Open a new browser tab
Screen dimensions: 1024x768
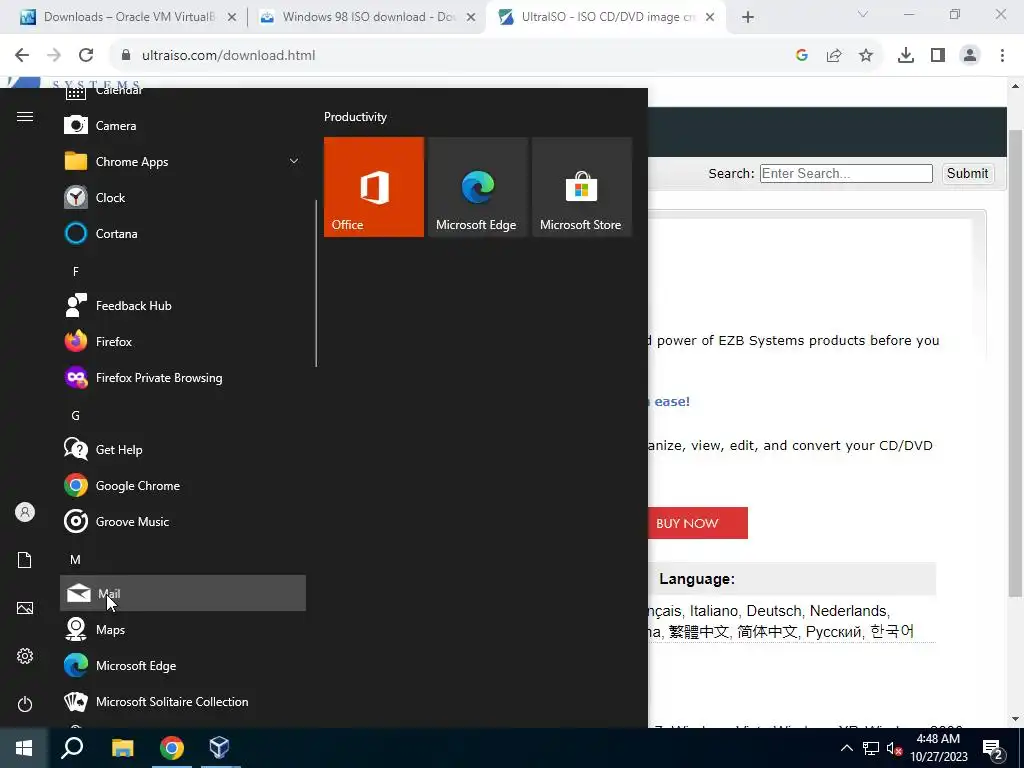(x=748, y=18)
